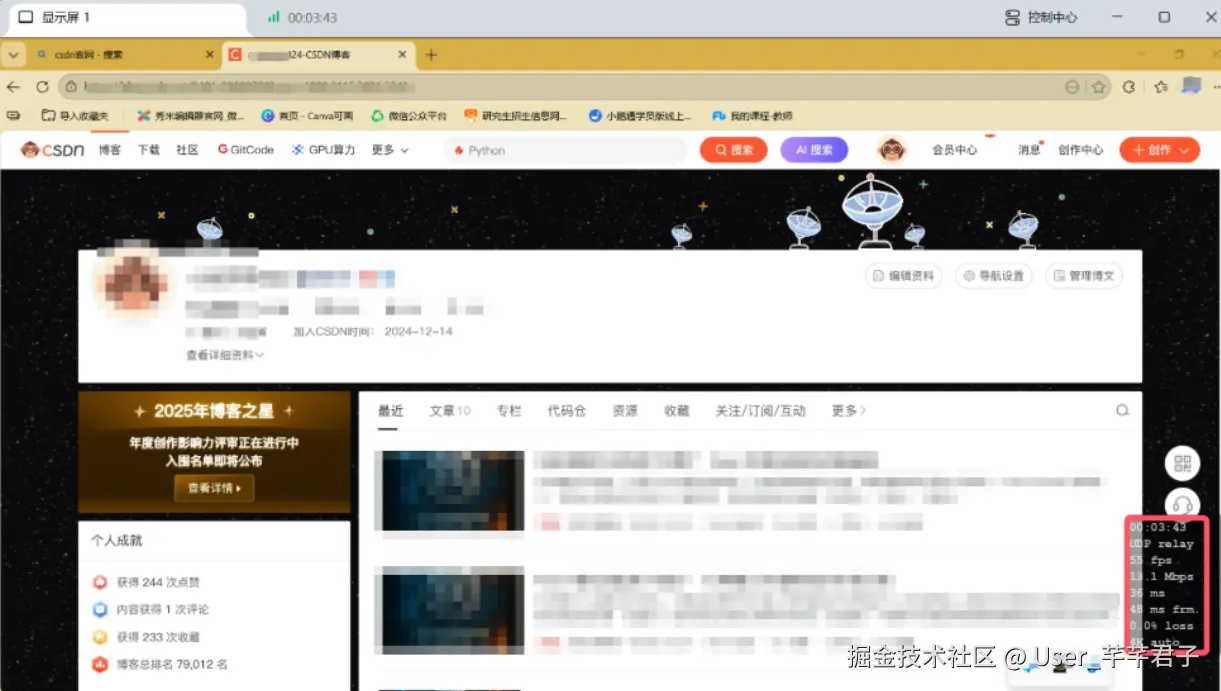Reload the current page
This screenshot has height=691, width=1221.
point(42,87)
